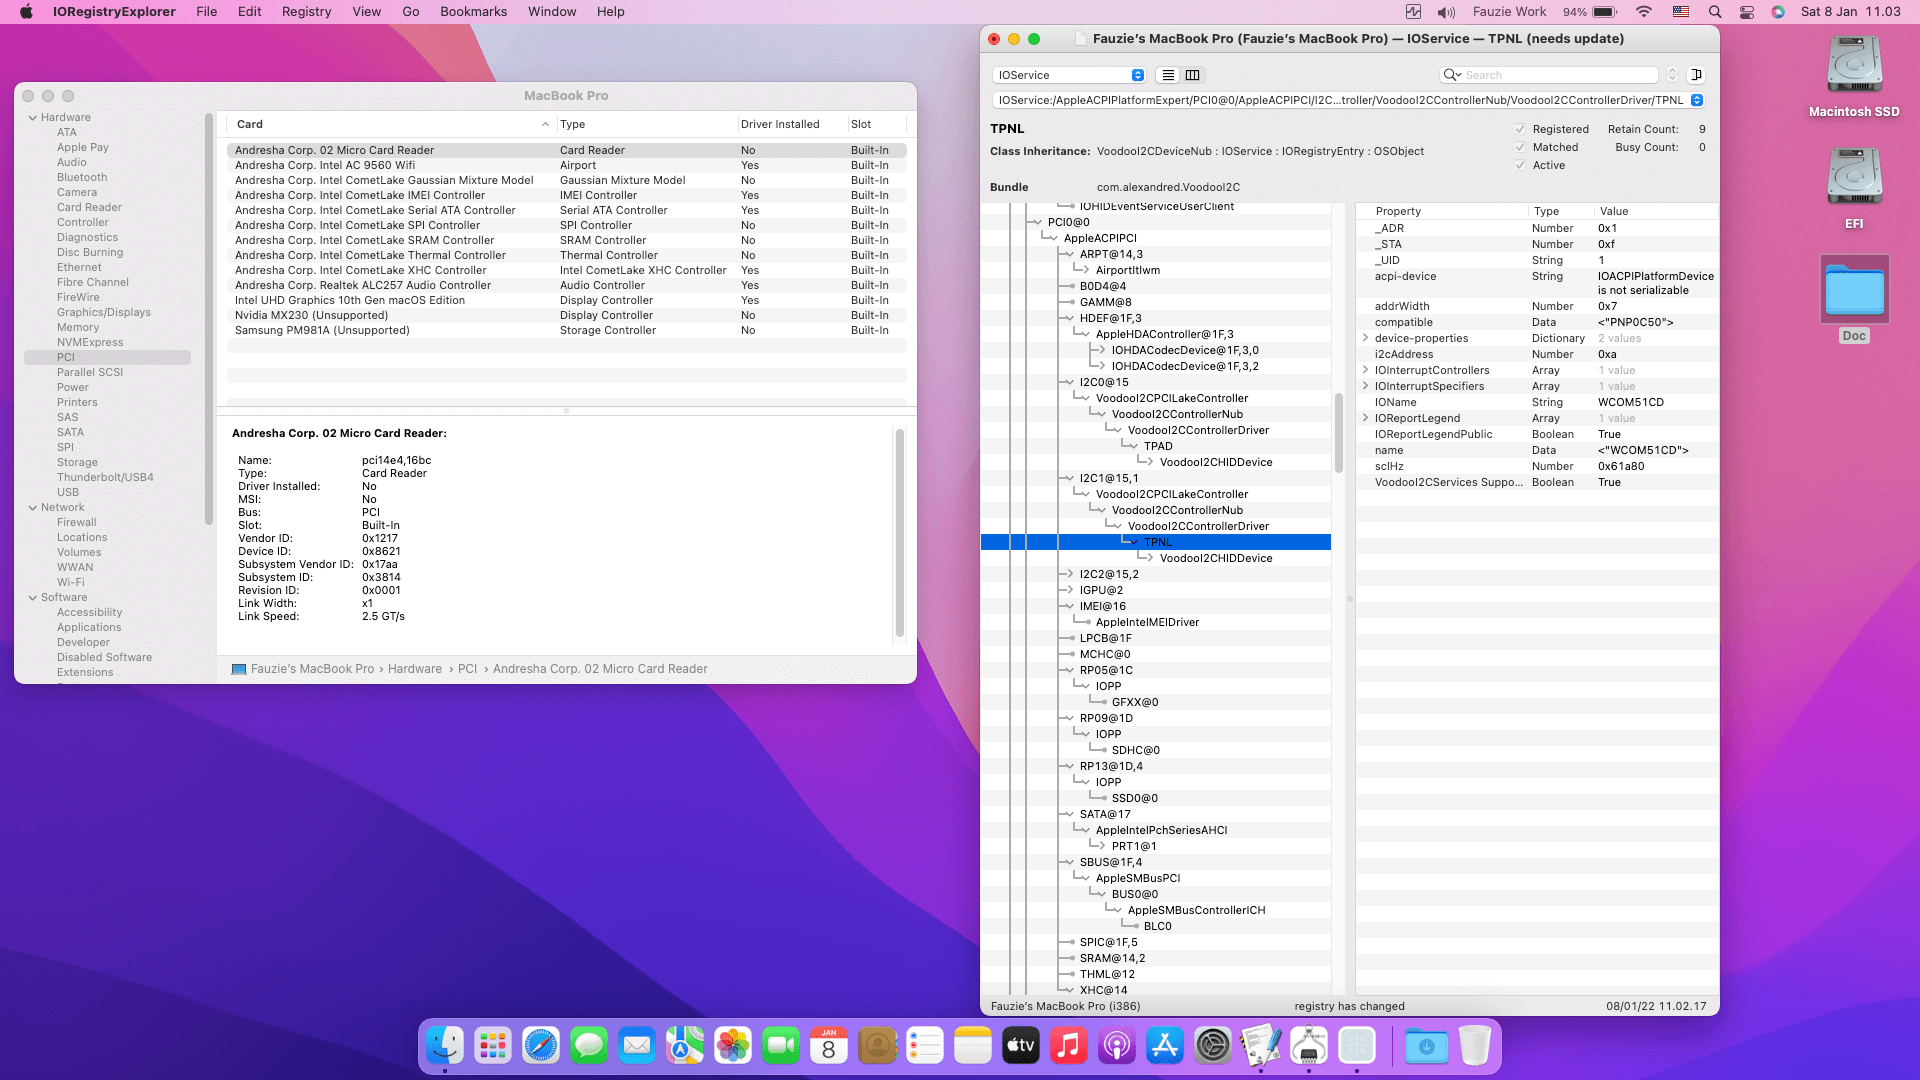Open Reminders from the dock
Screen dimensions: 1920x1080
(925, 1046)
